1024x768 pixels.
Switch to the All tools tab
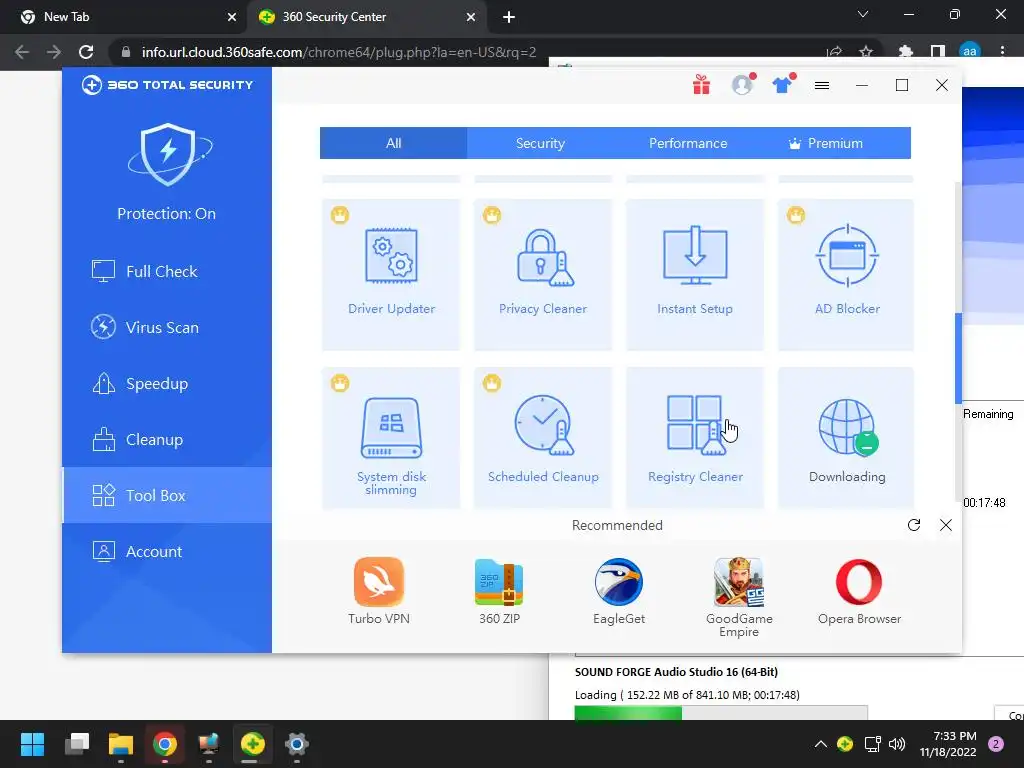pos(393,143)
